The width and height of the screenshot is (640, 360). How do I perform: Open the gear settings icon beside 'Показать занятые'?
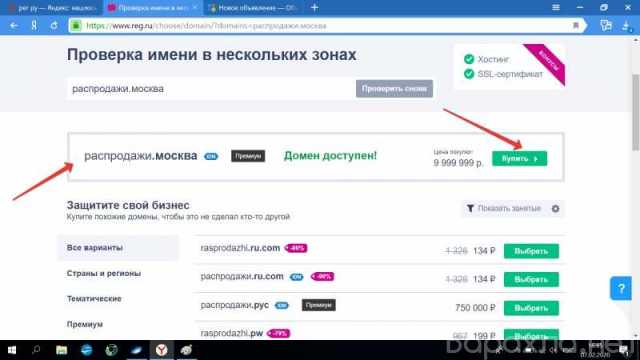[555, 209]
